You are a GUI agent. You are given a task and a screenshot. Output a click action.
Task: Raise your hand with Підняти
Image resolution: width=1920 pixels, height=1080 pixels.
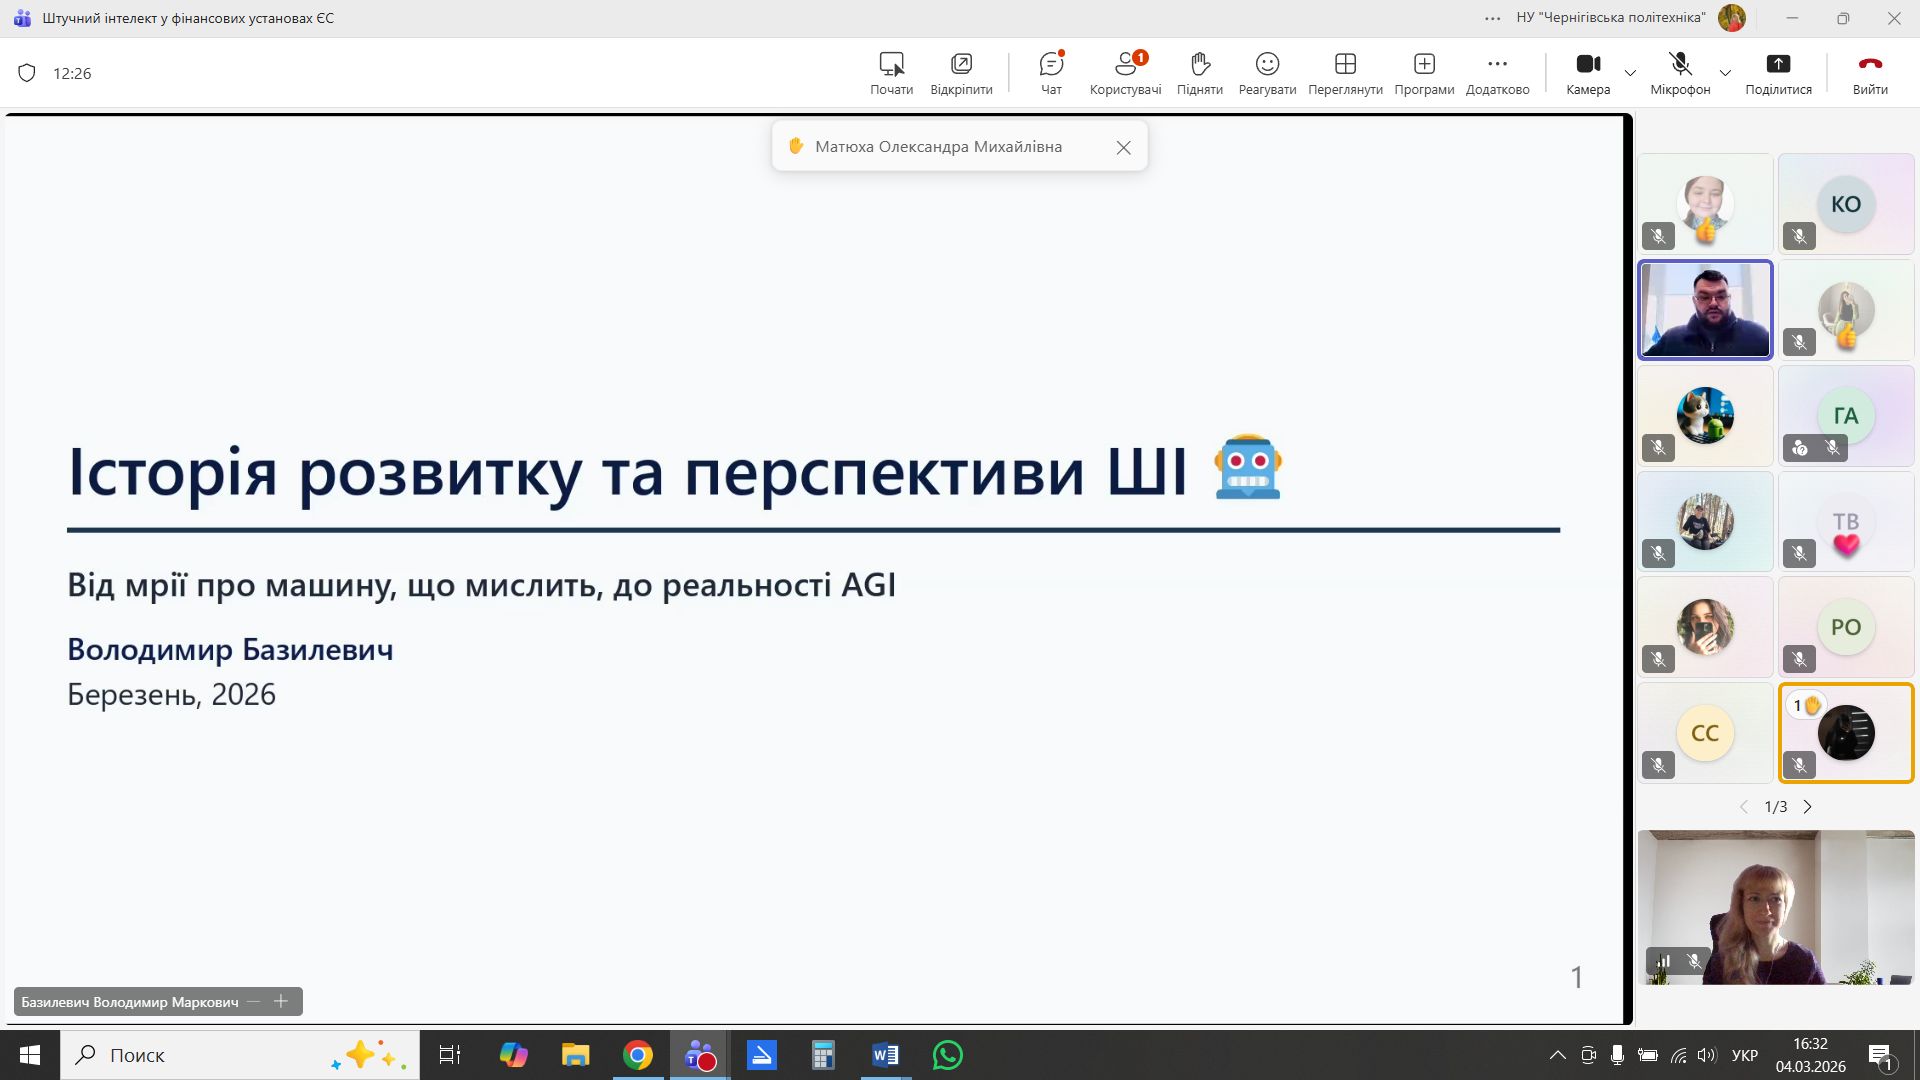point(1199,72)
